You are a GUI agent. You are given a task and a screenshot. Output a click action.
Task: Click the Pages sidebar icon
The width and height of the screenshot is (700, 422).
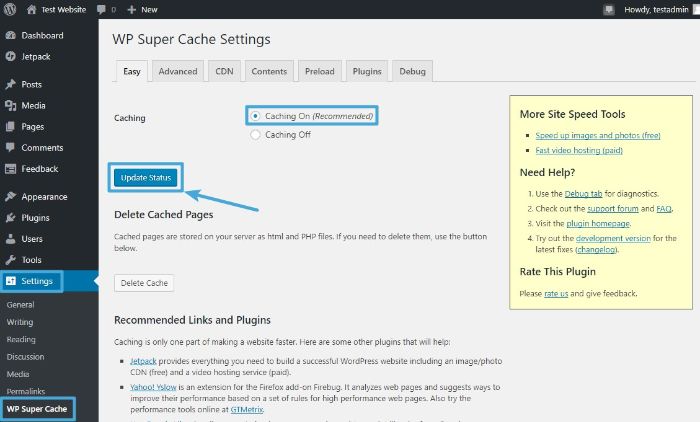click(x=11, y=126)
